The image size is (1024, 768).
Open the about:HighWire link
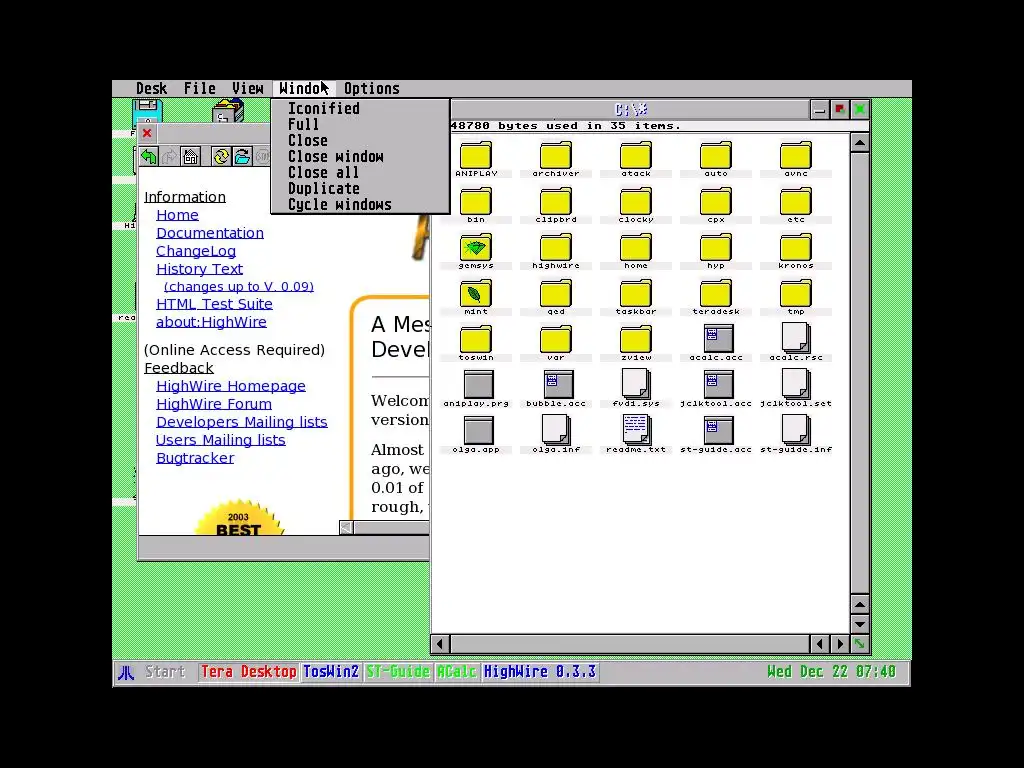pos(211,322)
